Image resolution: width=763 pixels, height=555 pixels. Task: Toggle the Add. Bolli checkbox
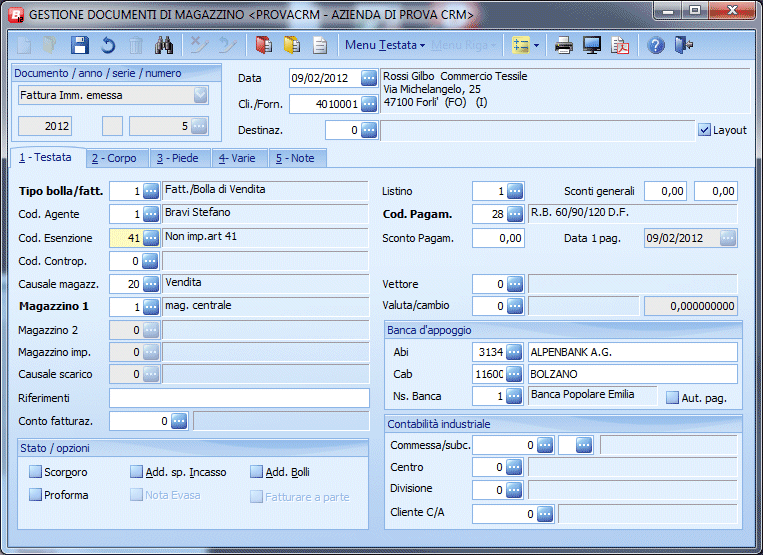point(257,472)
